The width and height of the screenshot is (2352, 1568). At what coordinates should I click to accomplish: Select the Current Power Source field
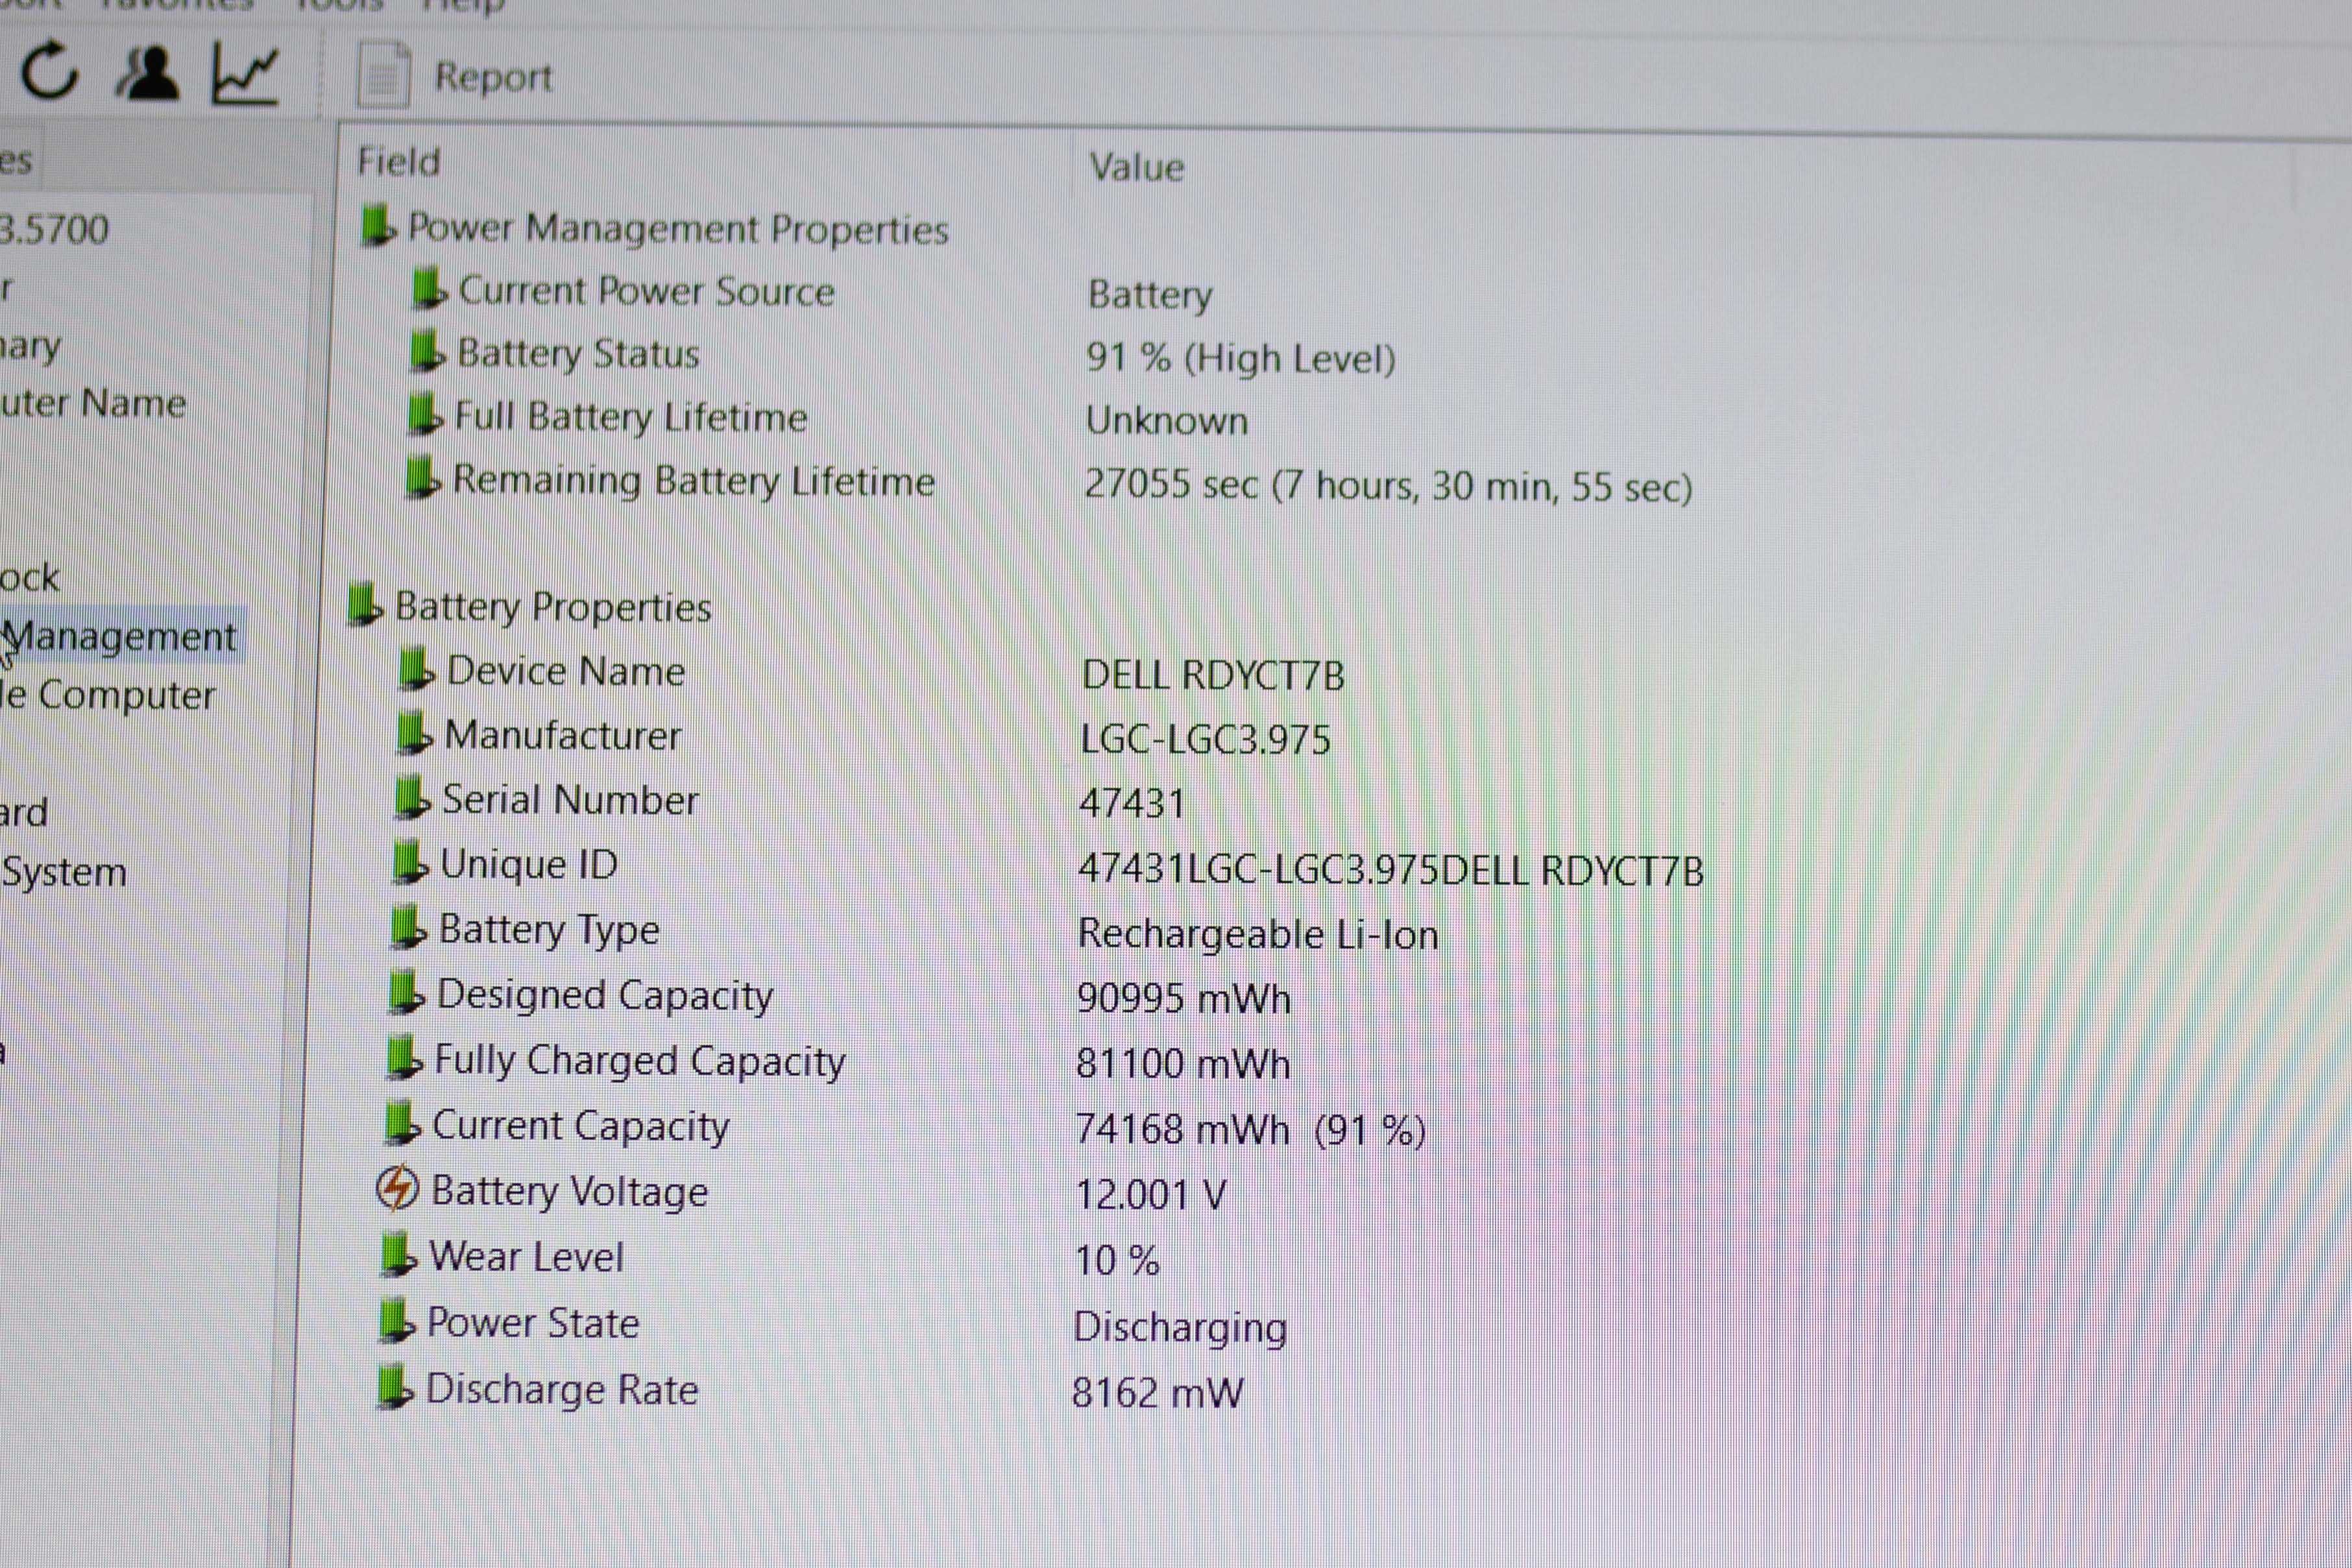coord(646,291)
